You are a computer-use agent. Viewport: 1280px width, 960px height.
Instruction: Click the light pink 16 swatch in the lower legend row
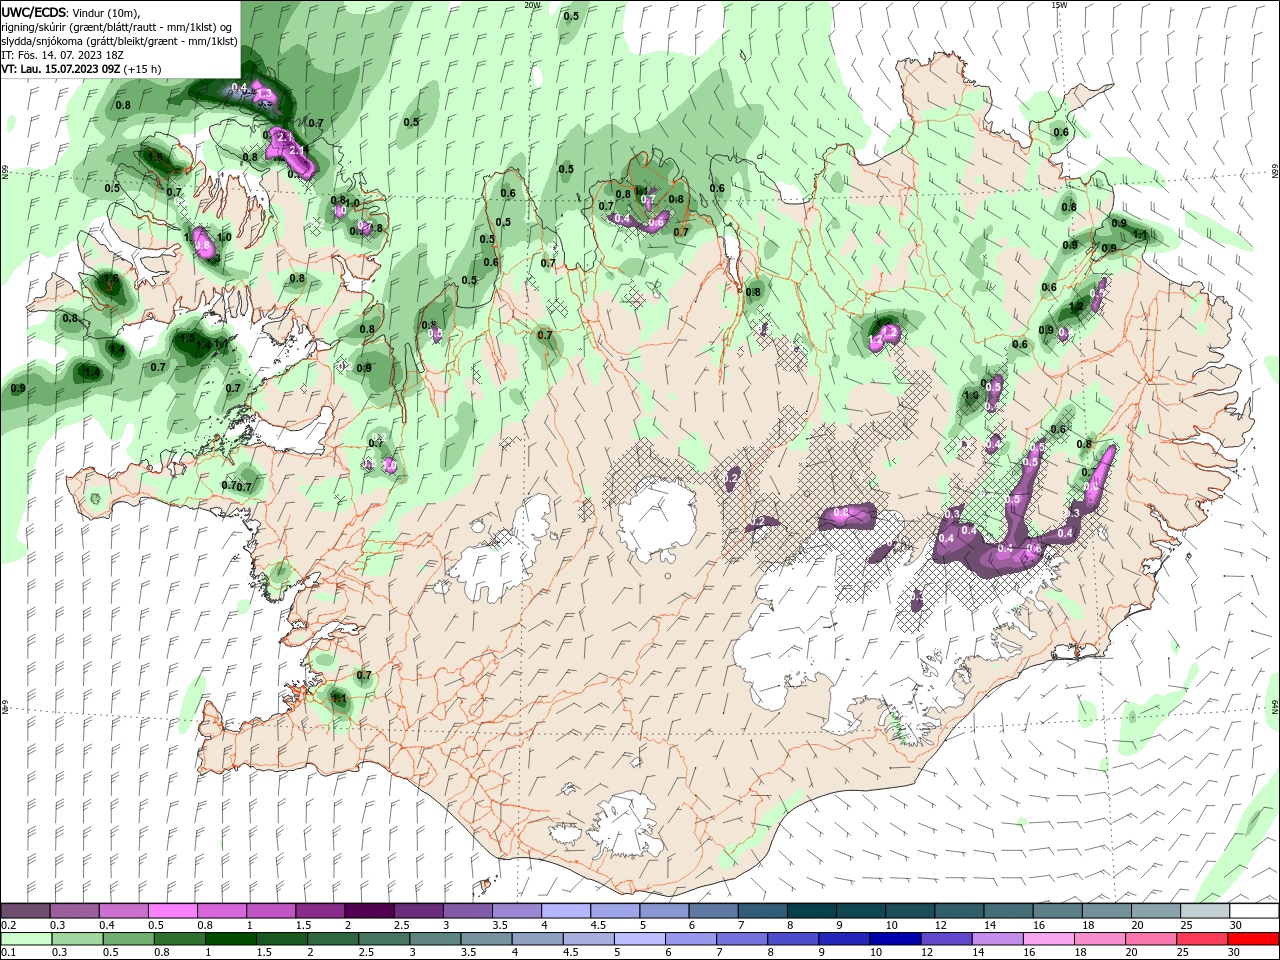(x=1049, y=940)
